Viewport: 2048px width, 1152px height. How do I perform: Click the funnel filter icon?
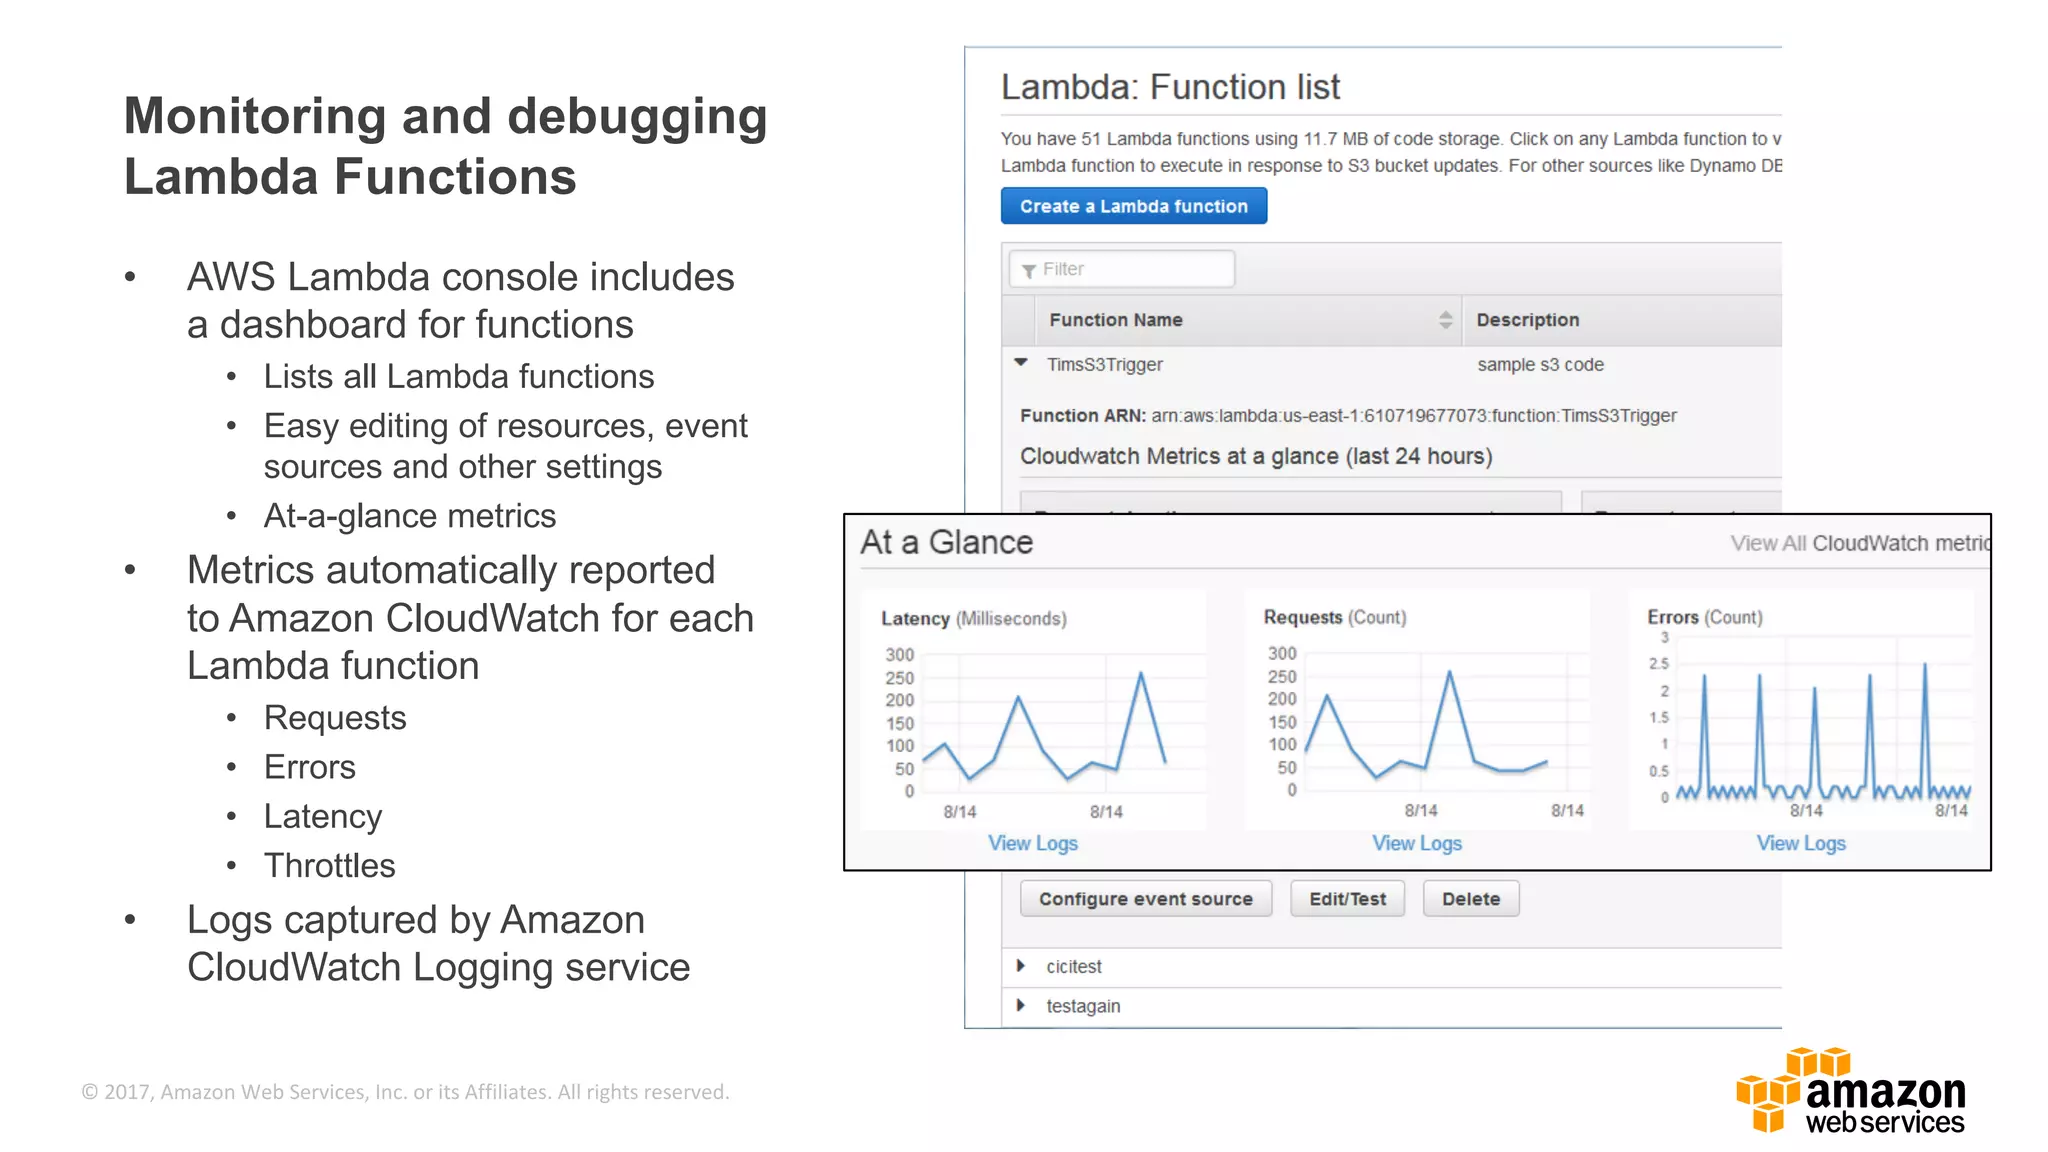point(1028,271)
